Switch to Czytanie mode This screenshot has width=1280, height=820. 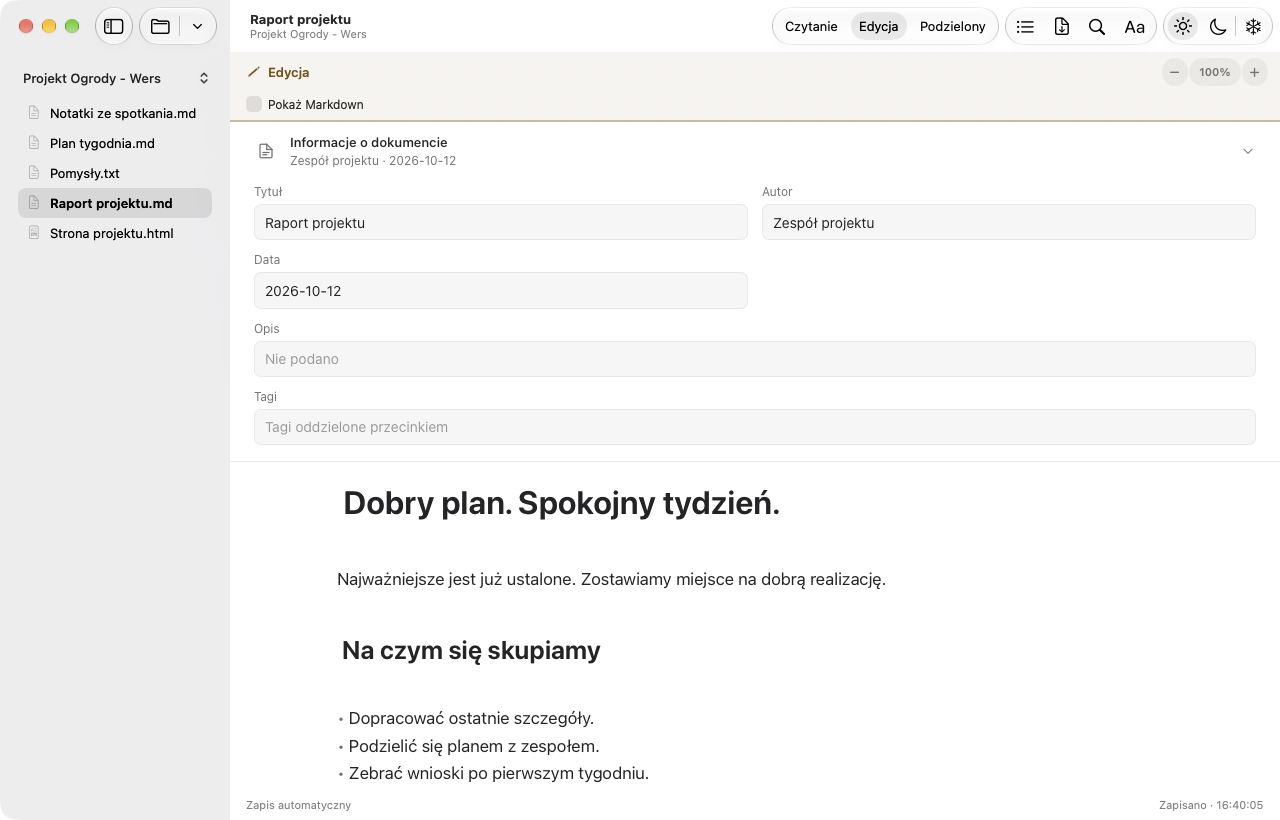811,27
